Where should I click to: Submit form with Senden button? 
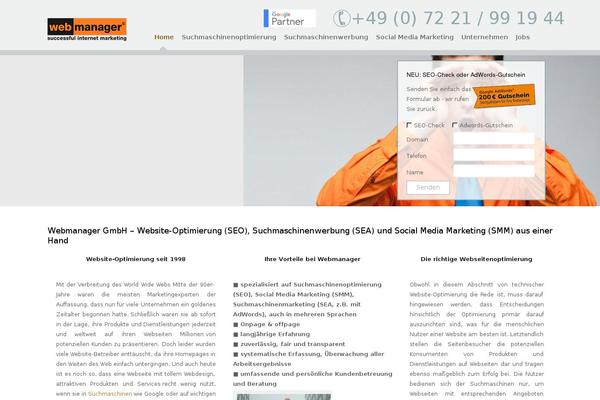coord(428,188)
